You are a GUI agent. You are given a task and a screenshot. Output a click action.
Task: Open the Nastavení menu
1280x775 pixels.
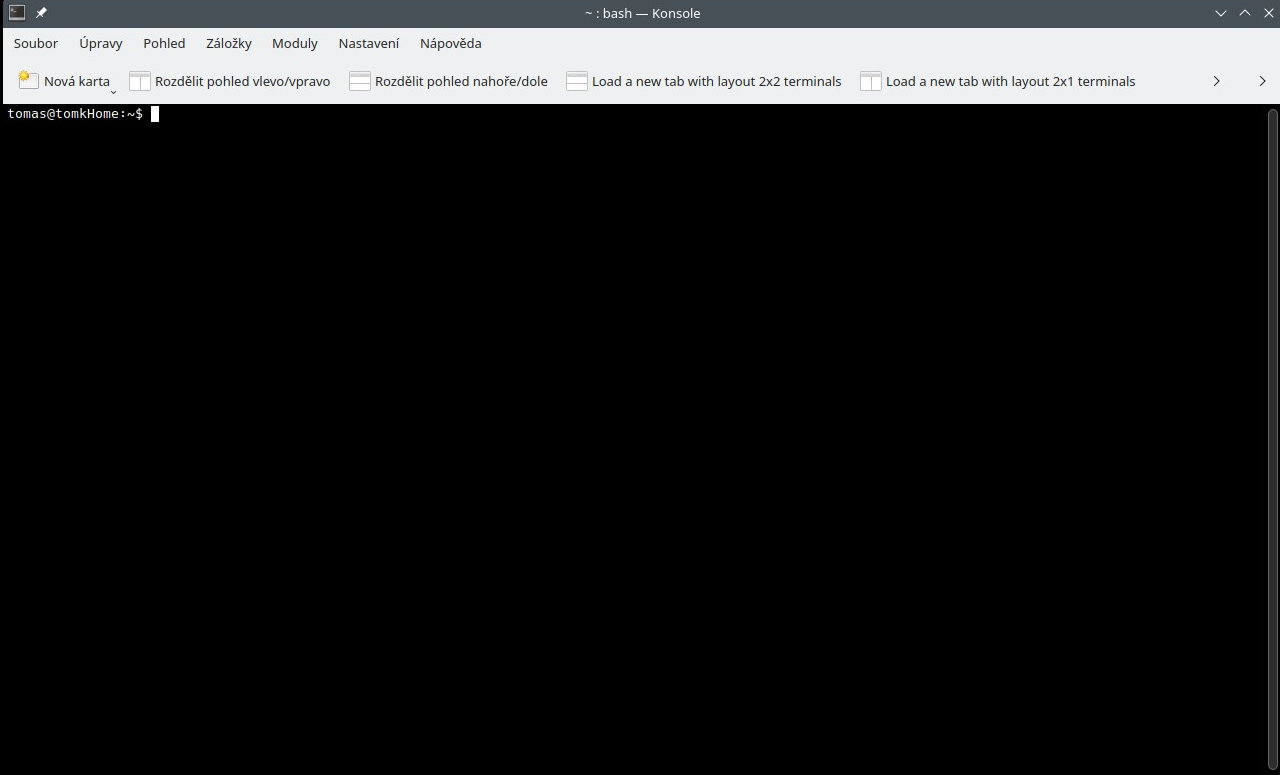(369, 43)
